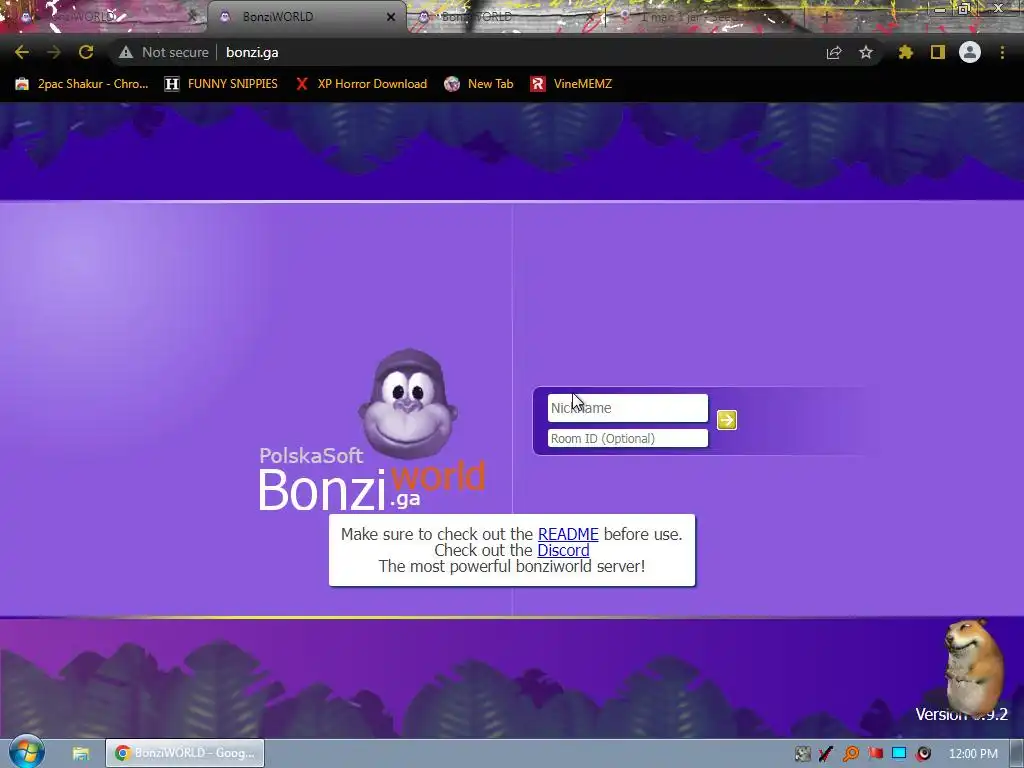Select BonziWORLD Chrome taskbar button
The height and width of the screenshot is (768, 1024).
[185, 753]
